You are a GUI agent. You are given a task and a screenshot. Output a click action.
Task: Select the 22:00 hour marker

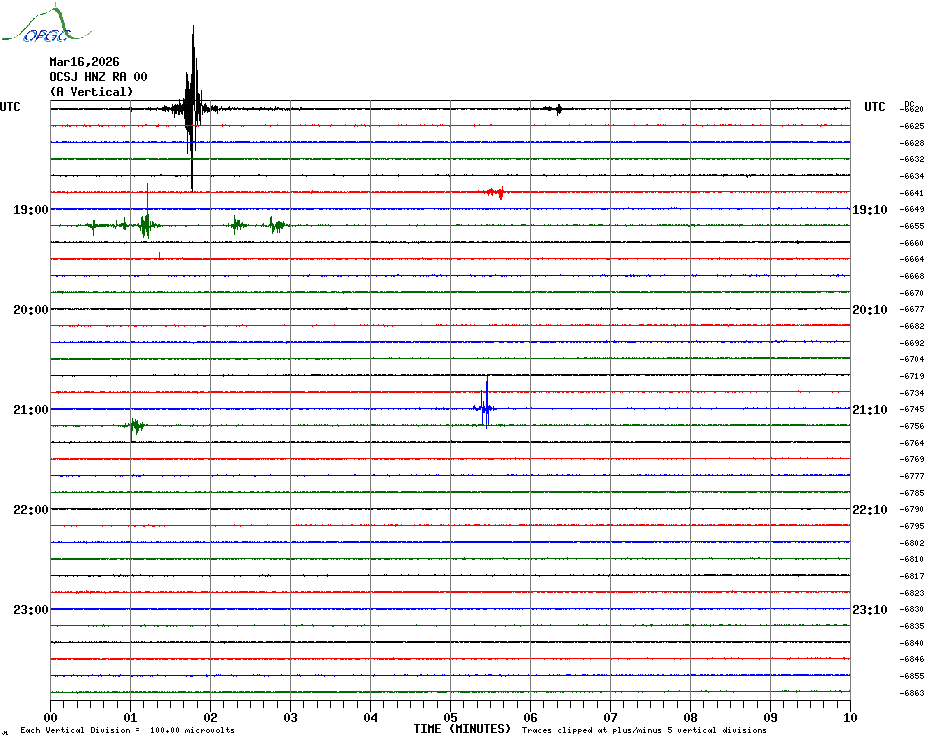(x=31, y=510)
